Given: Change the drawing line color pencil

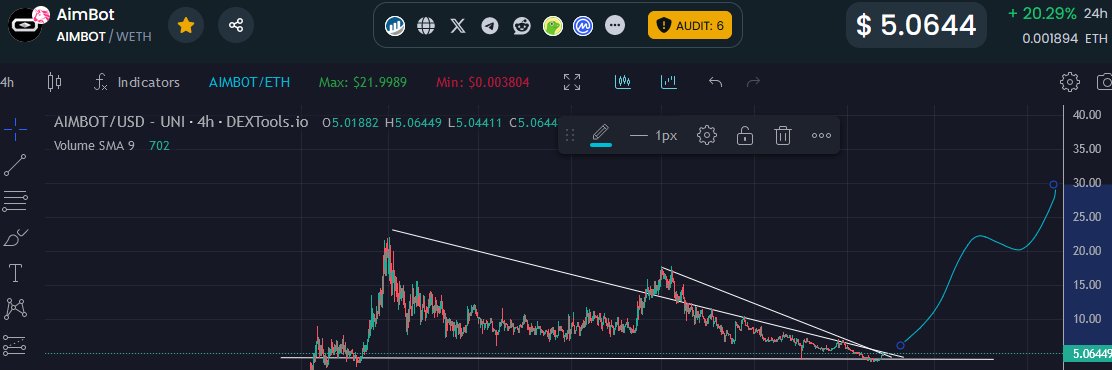Looking at the screenshot, I should pyautogui.click(x=601, y=135).
